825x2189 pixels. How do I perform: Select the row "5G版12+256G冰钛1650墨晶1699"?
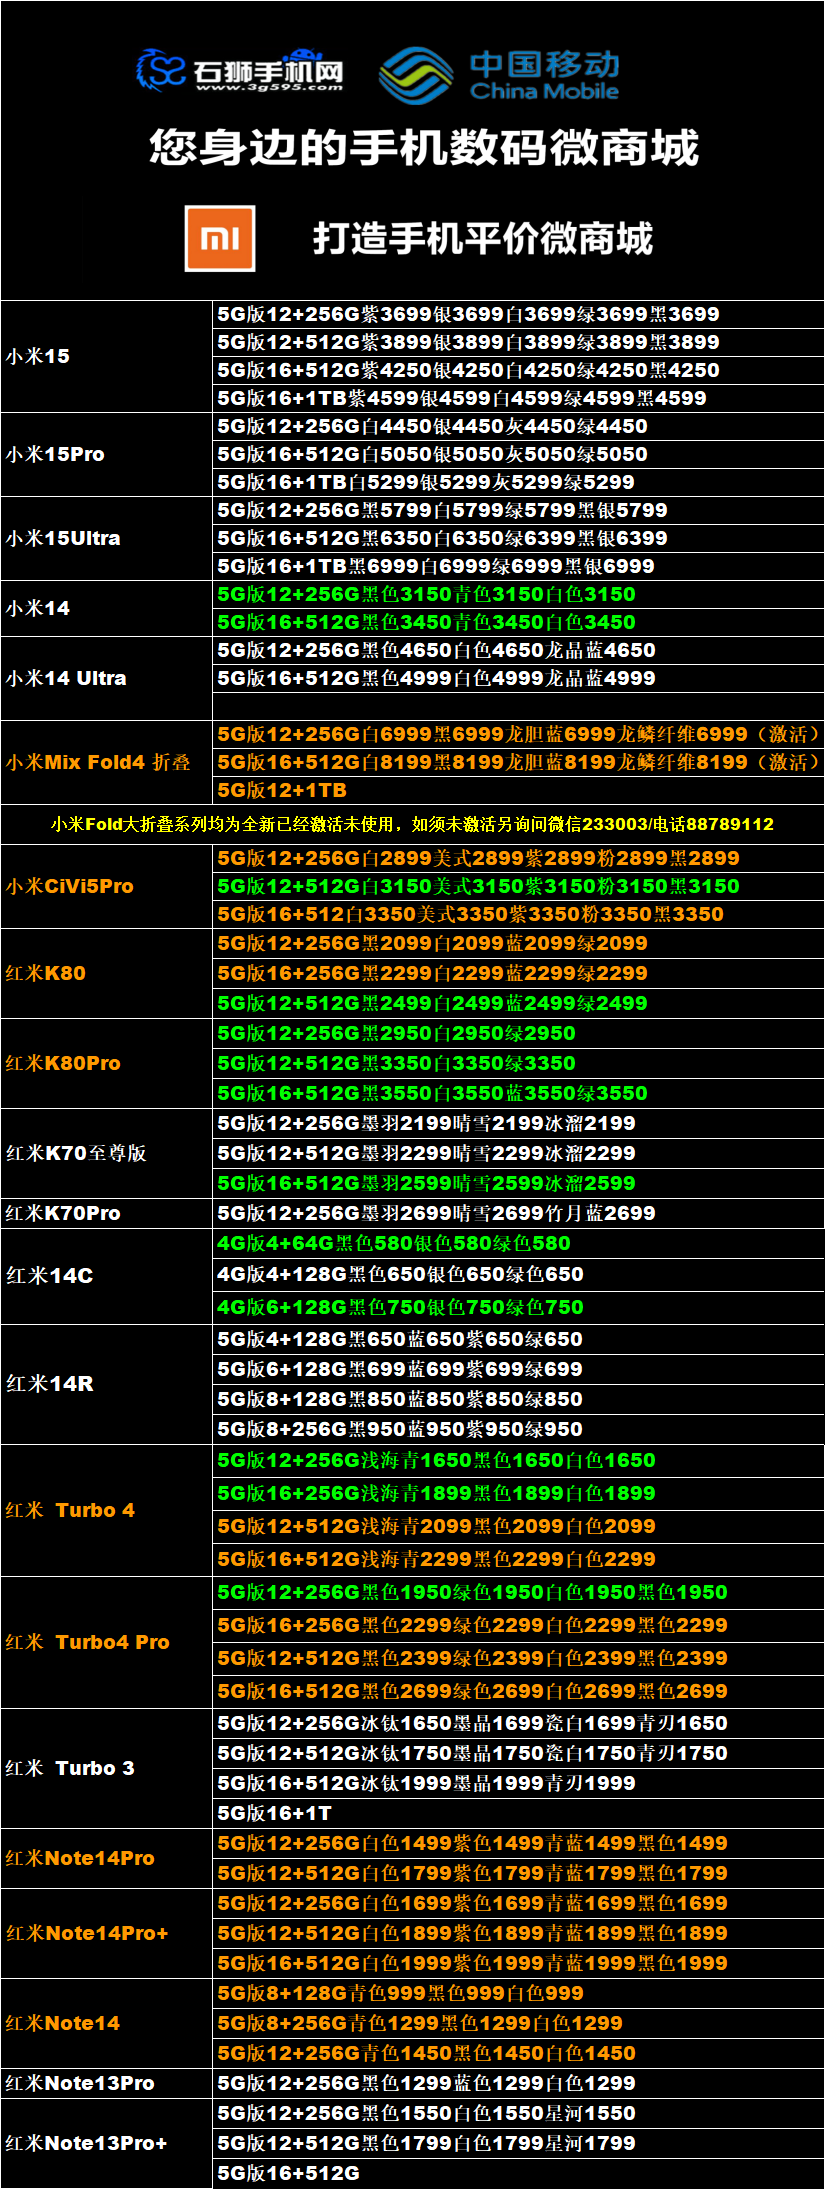coord(519,1723)
